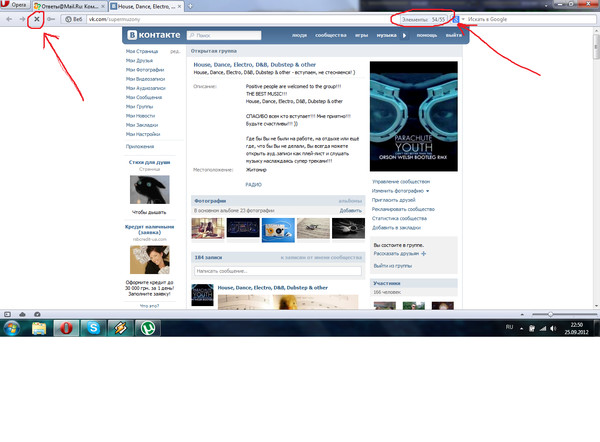Click Пригласить друзей
The height and width of the screenshot is (442, 600).
click(393, 200)
